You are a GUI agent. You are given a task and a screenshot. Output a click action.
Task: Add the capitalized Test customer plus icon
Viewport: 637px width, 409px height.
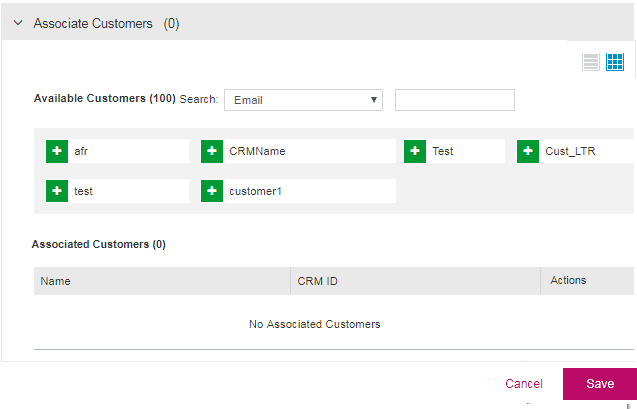coord(415,151)
